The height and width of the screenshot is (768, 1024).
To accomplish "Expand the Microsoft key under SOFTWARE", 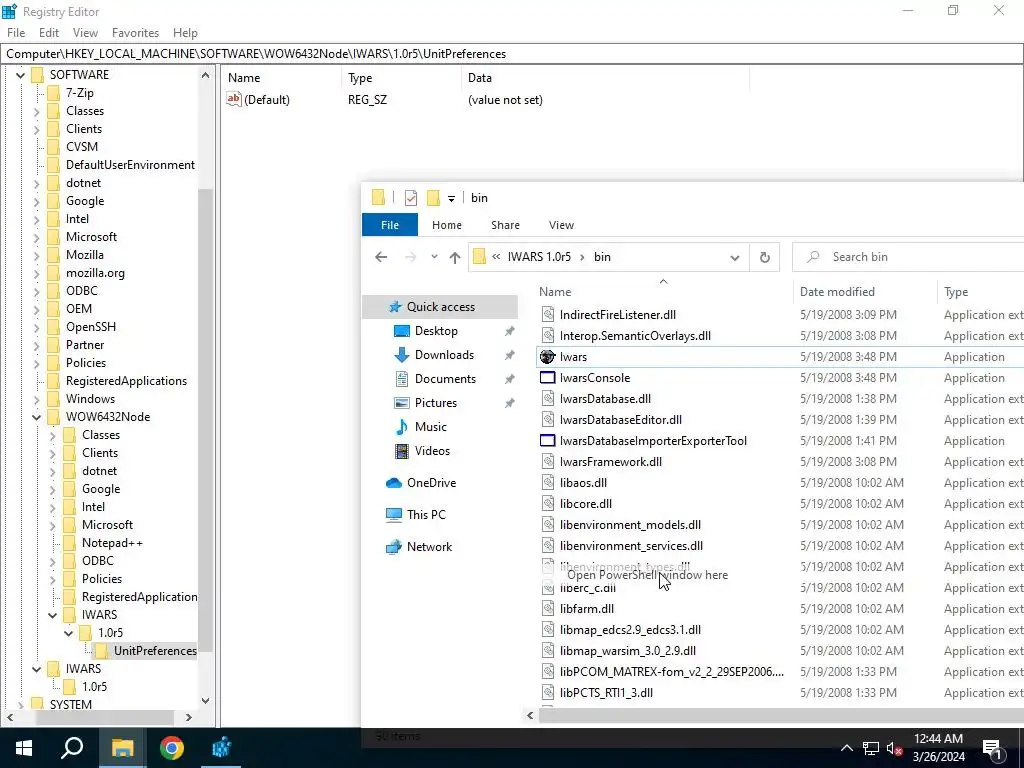I will 37,238.
